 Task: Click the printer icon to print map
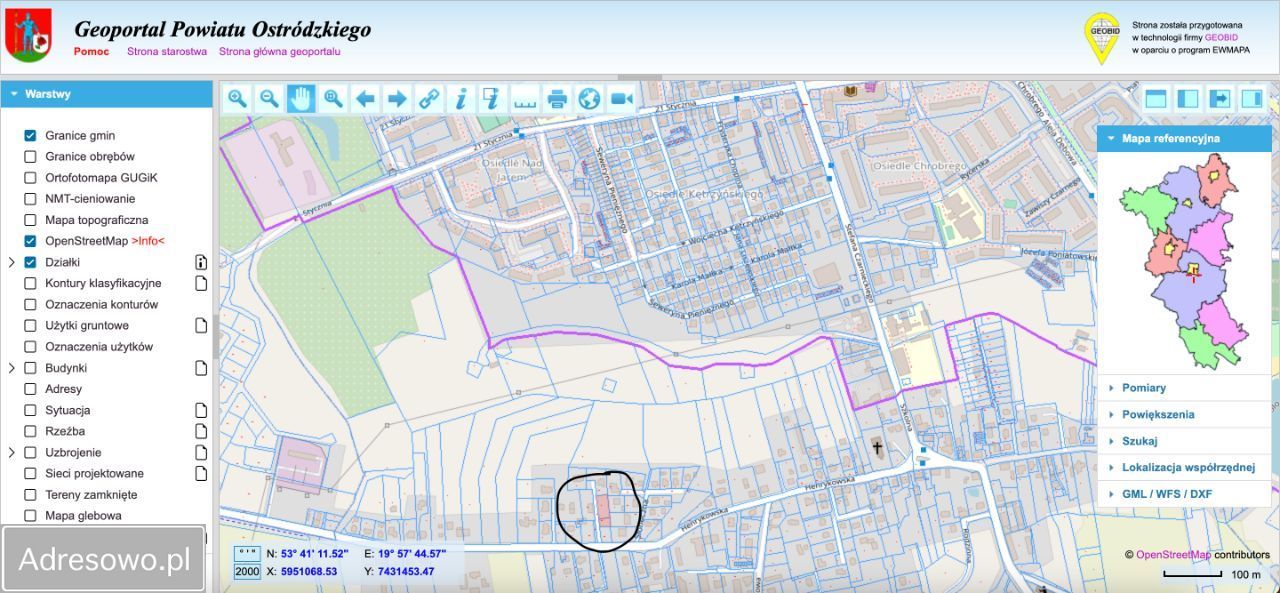coord(557,98)
